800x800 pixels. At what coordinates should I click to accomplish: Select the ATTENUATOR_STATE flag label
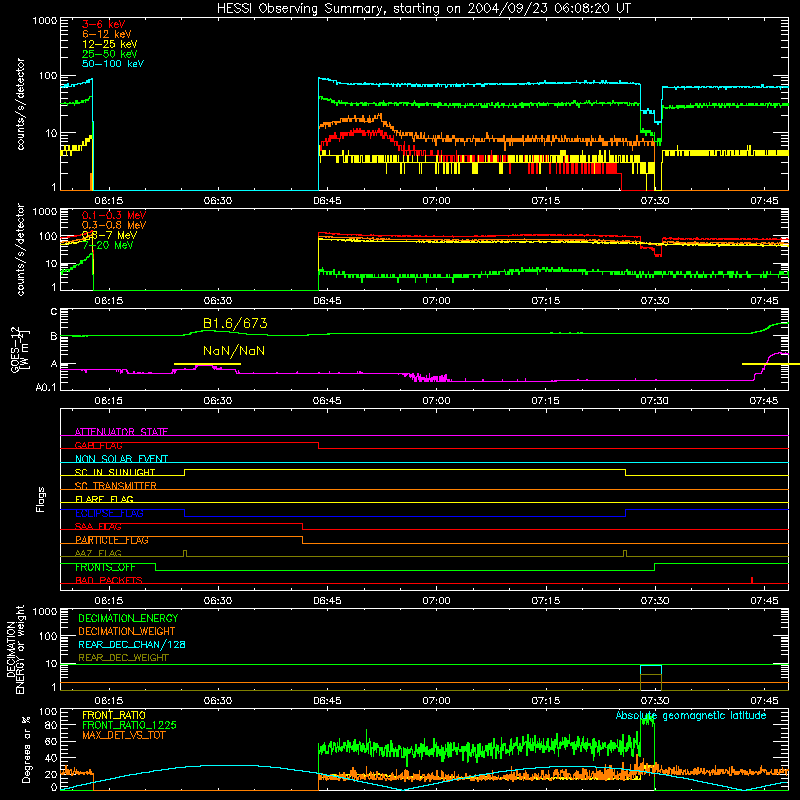(121, 432)
